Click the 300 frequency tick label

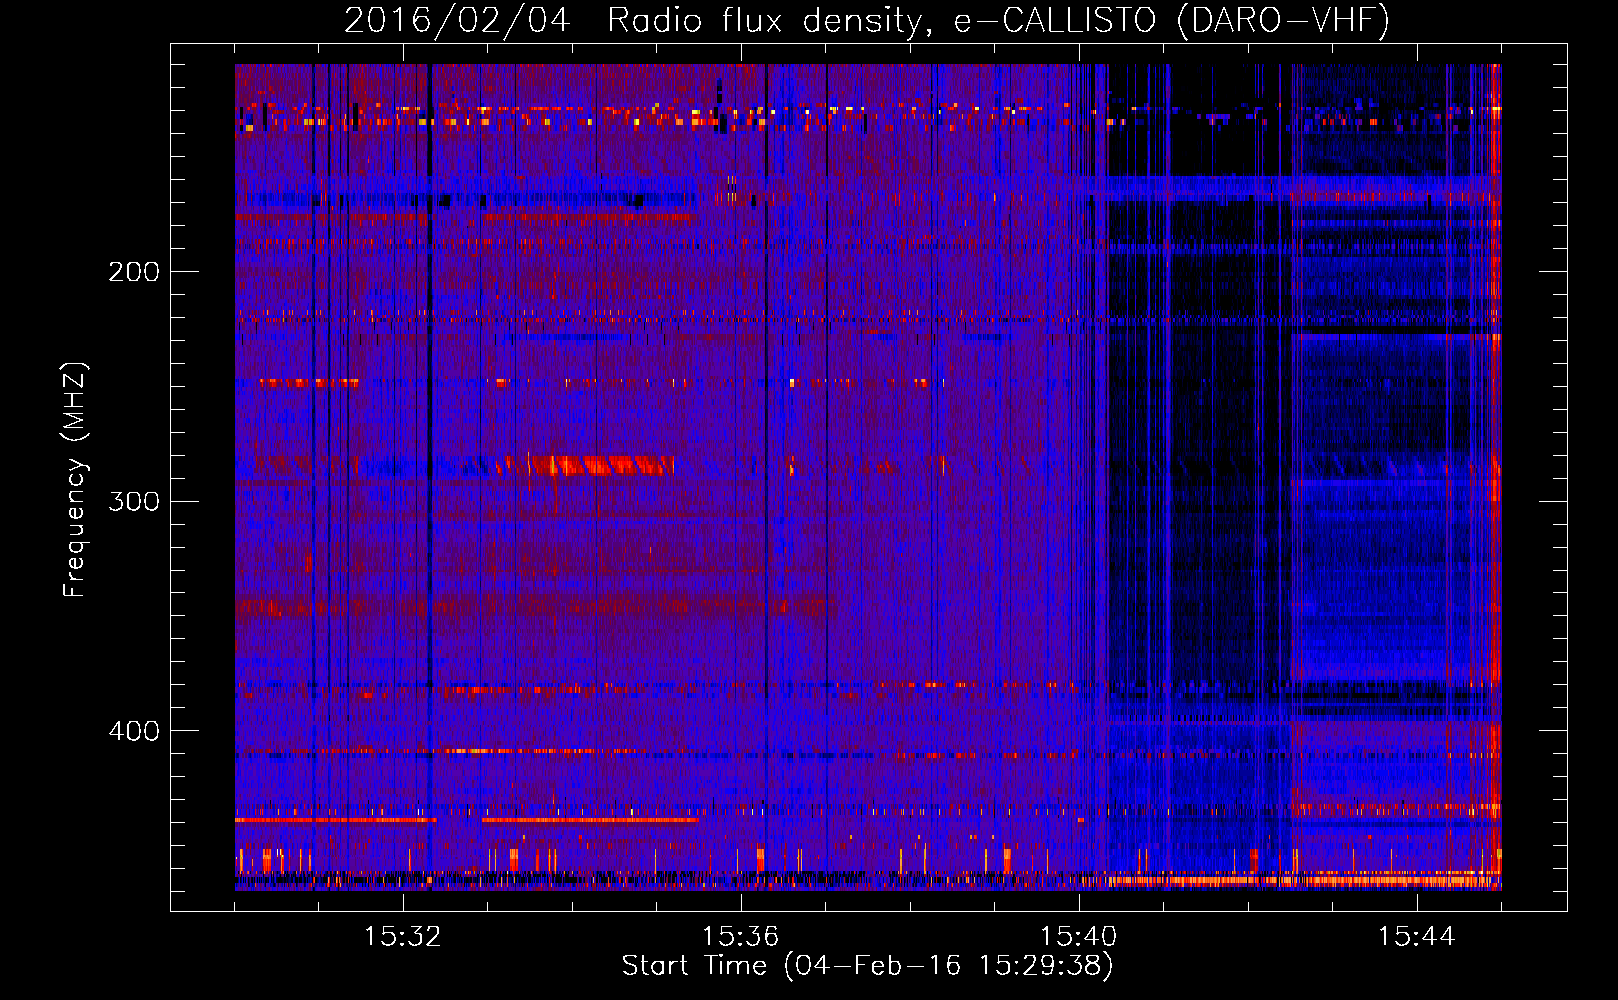click(x=134, y=501)
